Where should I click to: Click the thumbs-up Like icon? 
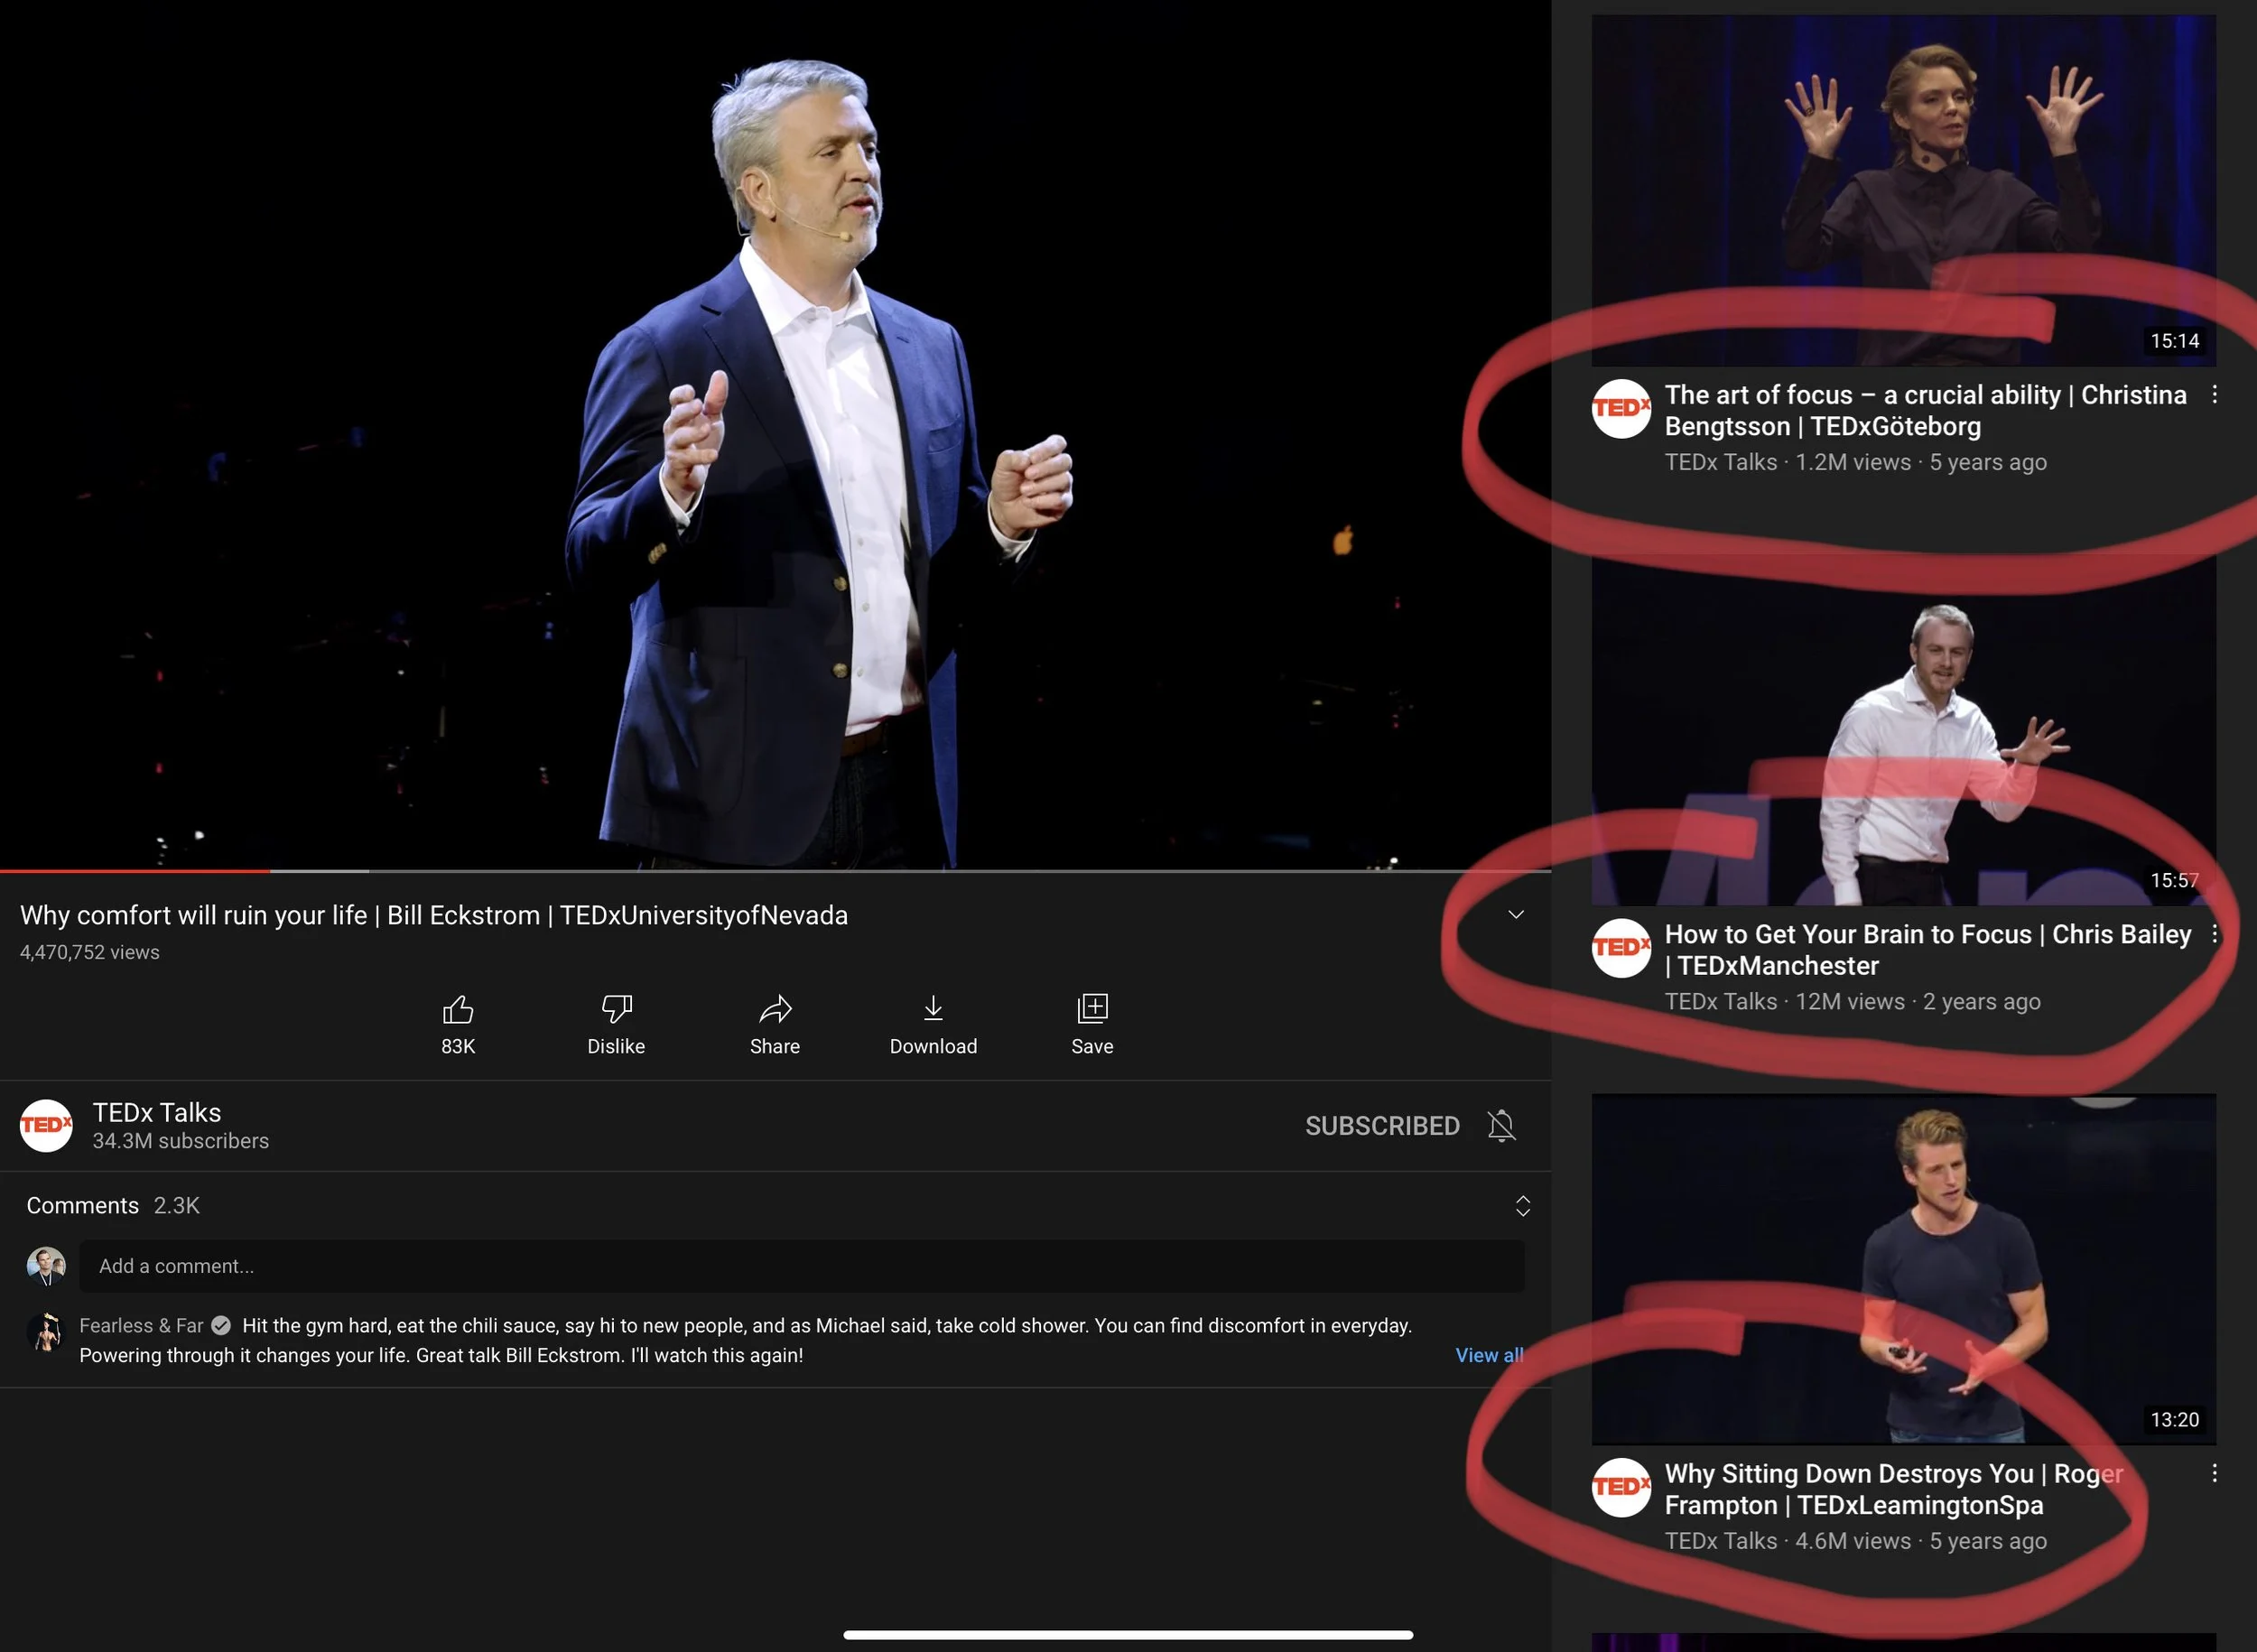pos(458,1009)
